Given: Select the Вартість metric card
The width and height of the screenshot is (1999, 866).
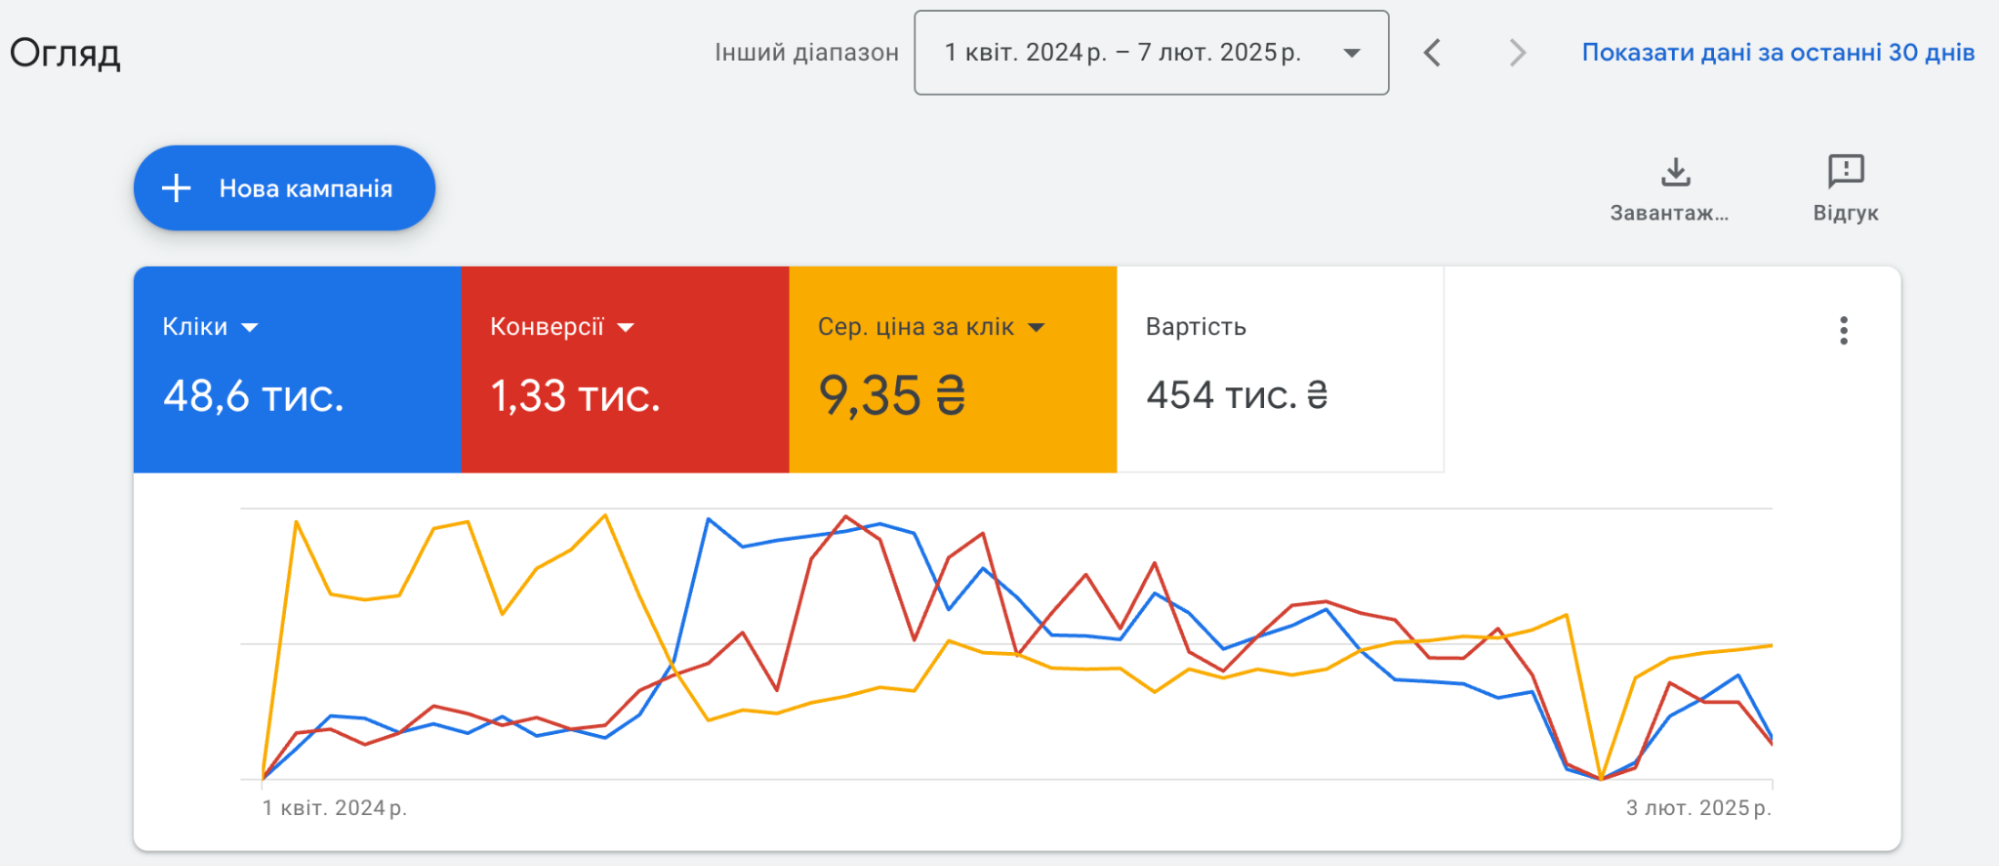Looking at the screenshot, I should coord(1280,369).
